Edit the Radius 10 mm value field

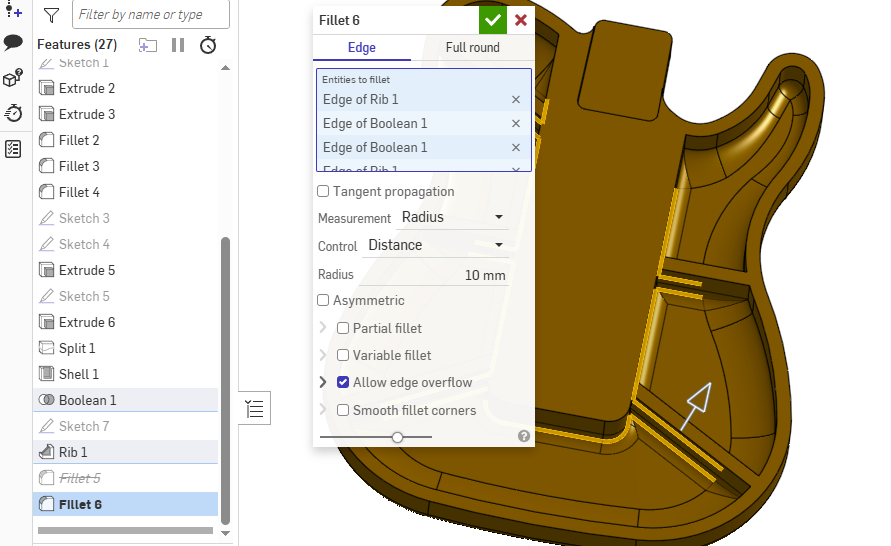pos(435,275)
